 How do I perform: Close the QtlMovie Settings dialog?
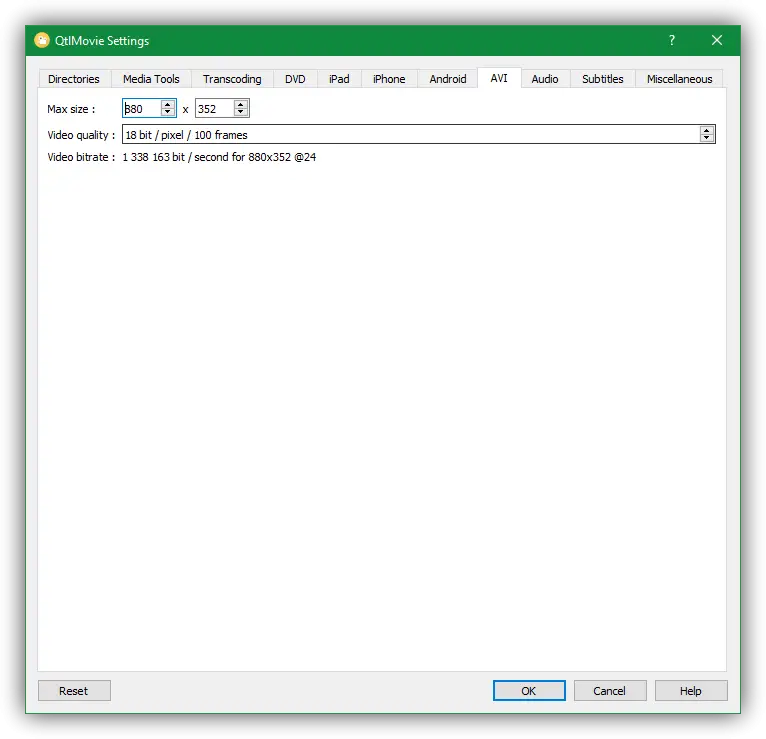(x=717, y=40)
